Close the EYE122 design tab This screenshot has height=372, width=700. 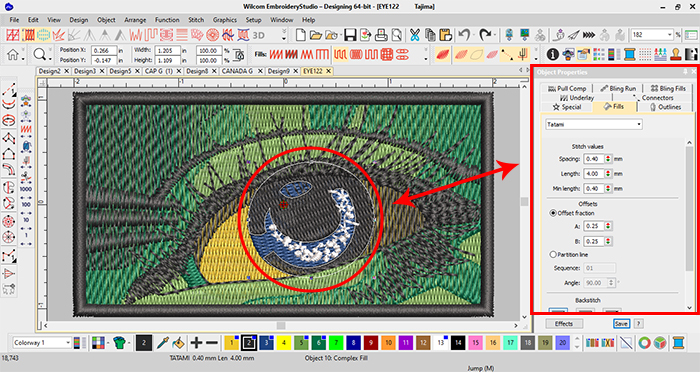[329, 71]
